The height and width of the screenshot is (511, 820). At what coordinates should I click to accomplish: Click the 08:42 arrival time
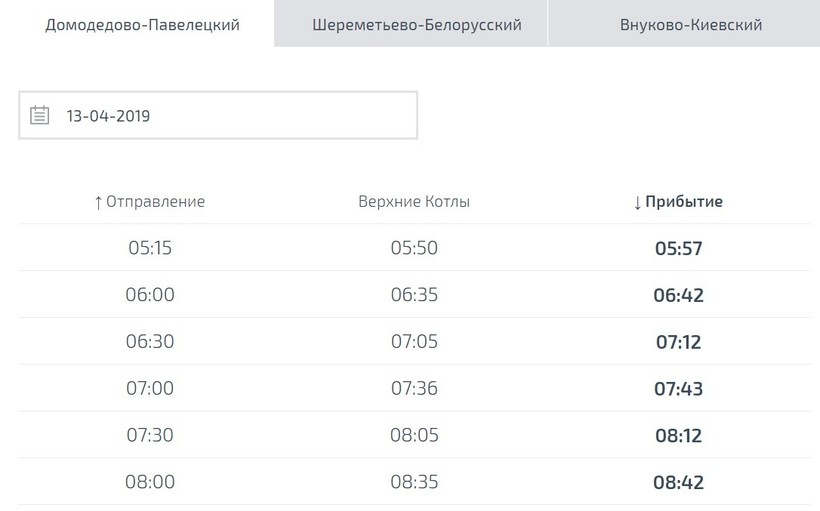(678, 482)
